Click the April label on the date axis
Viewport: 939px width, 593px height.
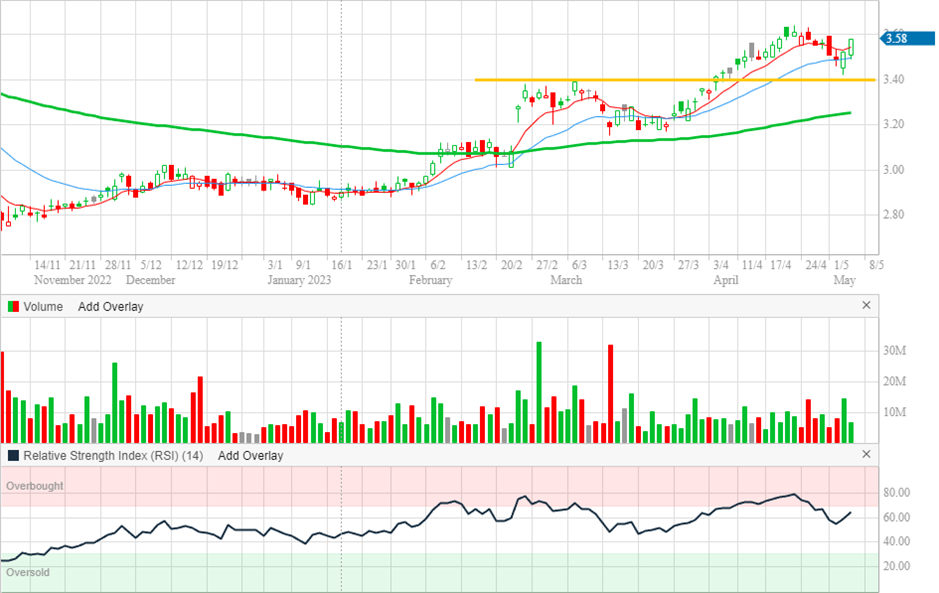(x=725, y=281)
